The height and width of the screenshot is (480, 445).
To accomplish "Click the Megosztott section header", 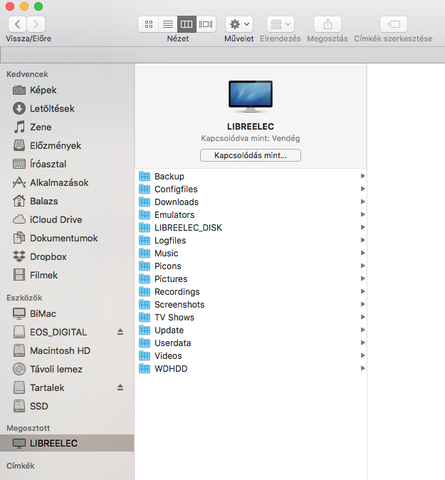I will [x=28, y=428].
